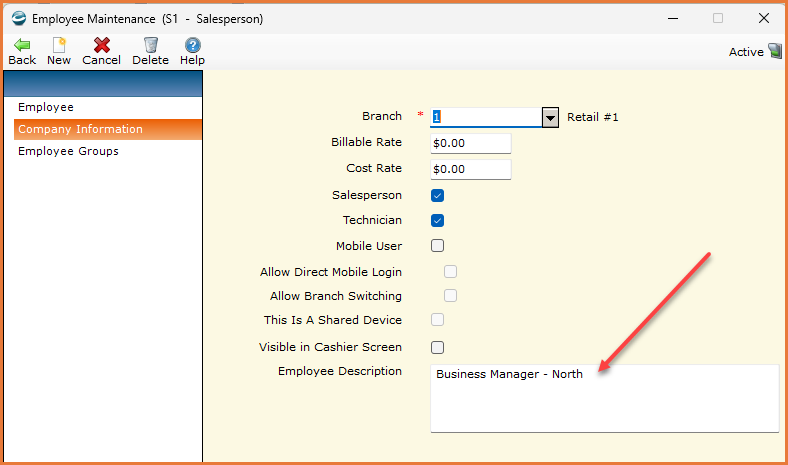Click into the Cost Rate field
Screen dimensions: 788x465
click(471, 169)
